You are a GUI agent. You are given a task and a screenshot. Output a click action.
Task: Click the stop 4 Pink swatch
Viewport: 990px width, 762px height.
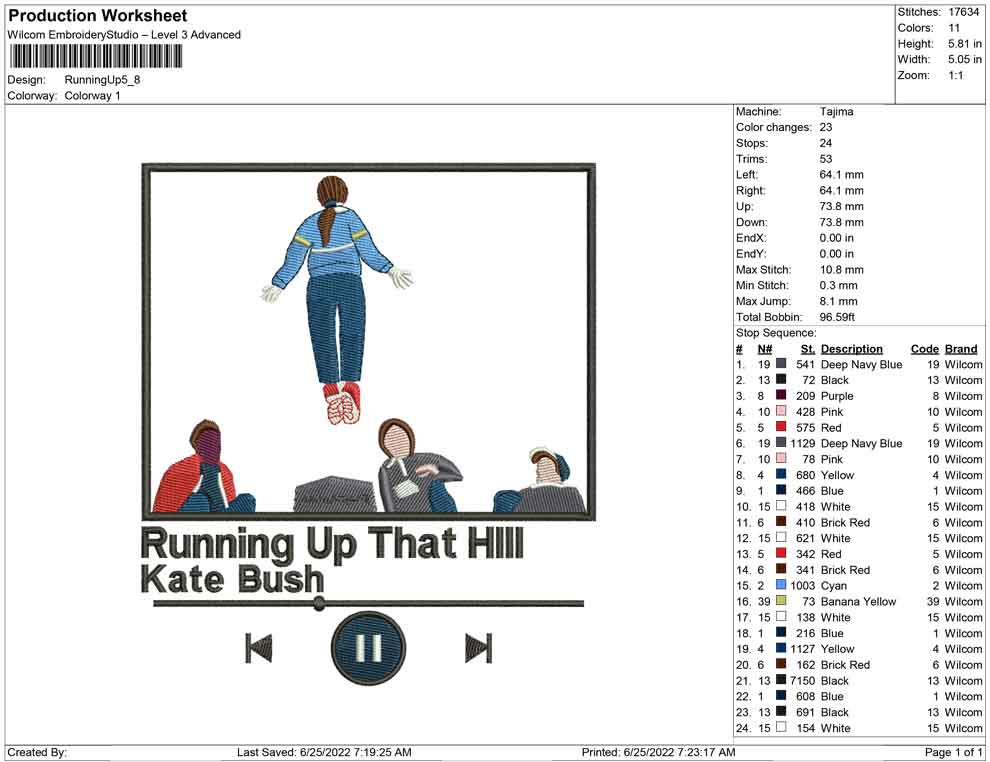pos(781,411)
